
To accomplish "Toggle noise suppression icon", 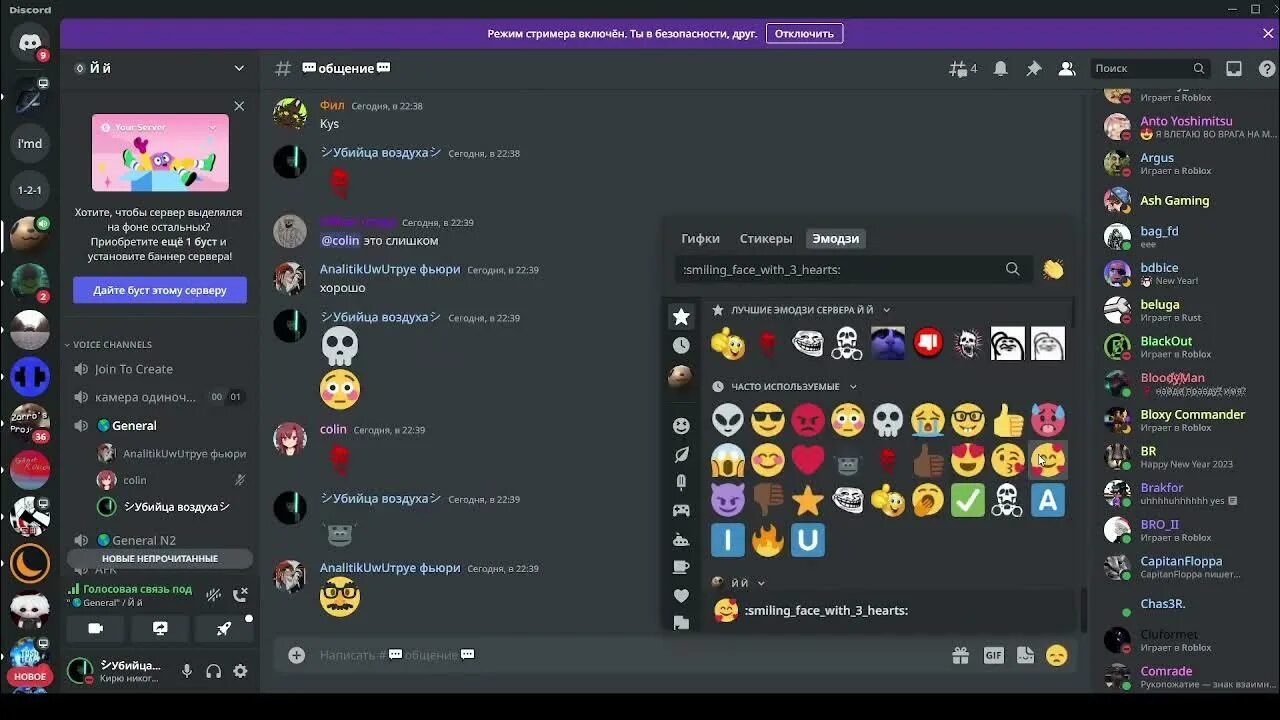I will point(213,595).
